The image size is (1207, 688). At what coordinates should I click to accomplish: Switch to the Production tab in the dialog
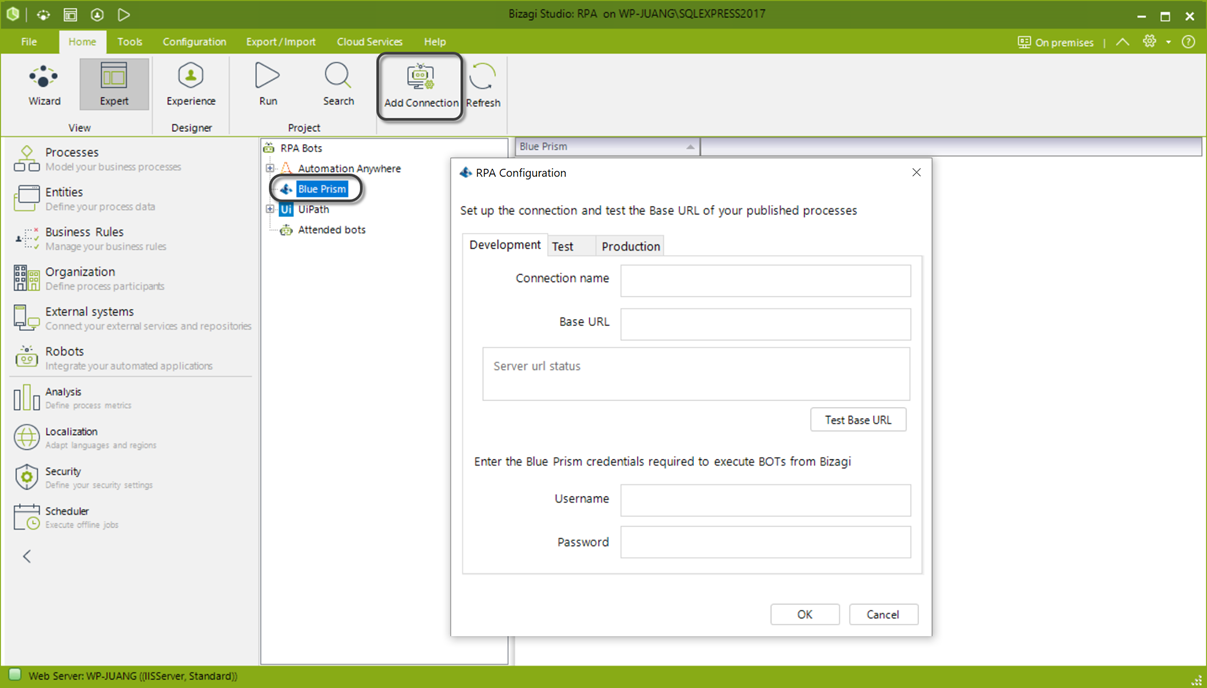click(631, 246)
